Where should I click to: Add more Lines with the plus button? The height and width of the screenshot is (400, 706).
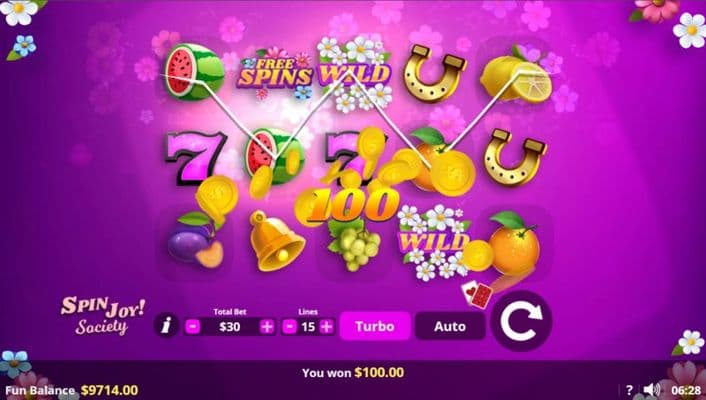(x=327, y=327)
